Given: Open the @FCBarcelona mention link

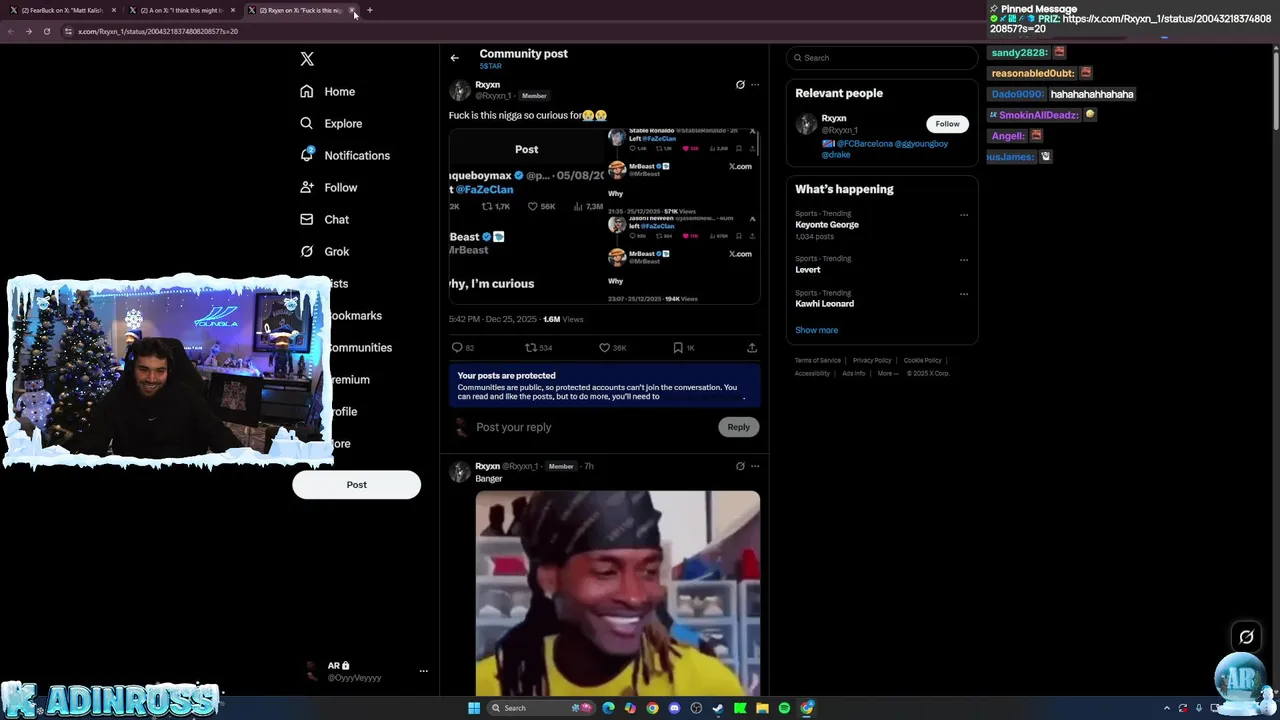Looking at the screenshot, I should pos(864,144).
